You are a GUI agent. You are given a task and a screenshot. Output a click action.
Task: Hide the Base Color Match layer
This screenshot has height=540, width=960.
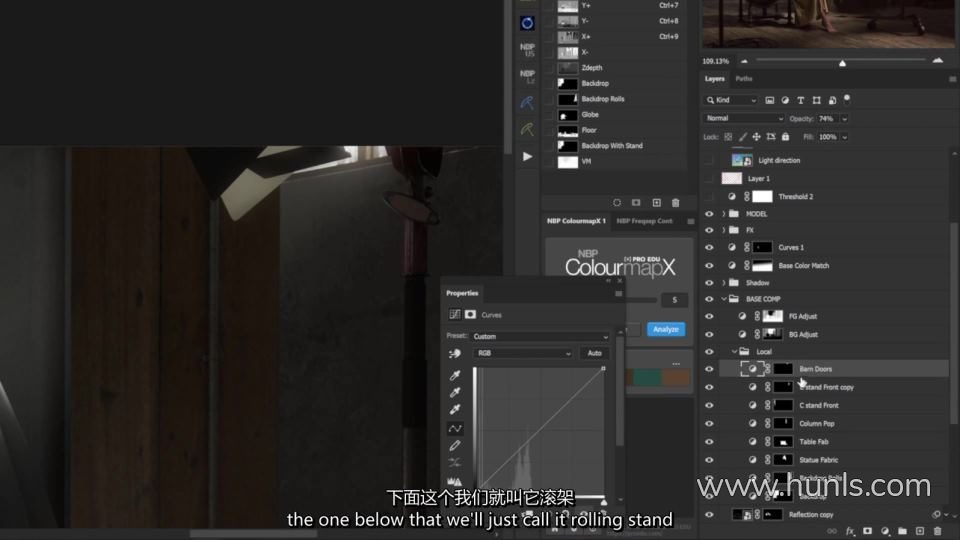pos(709,266)
